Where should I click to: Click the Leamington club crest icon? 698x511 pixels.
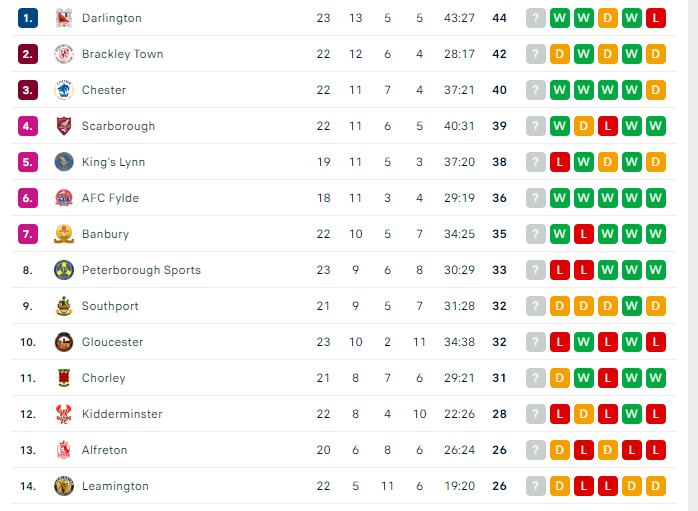tap(64, 486)
